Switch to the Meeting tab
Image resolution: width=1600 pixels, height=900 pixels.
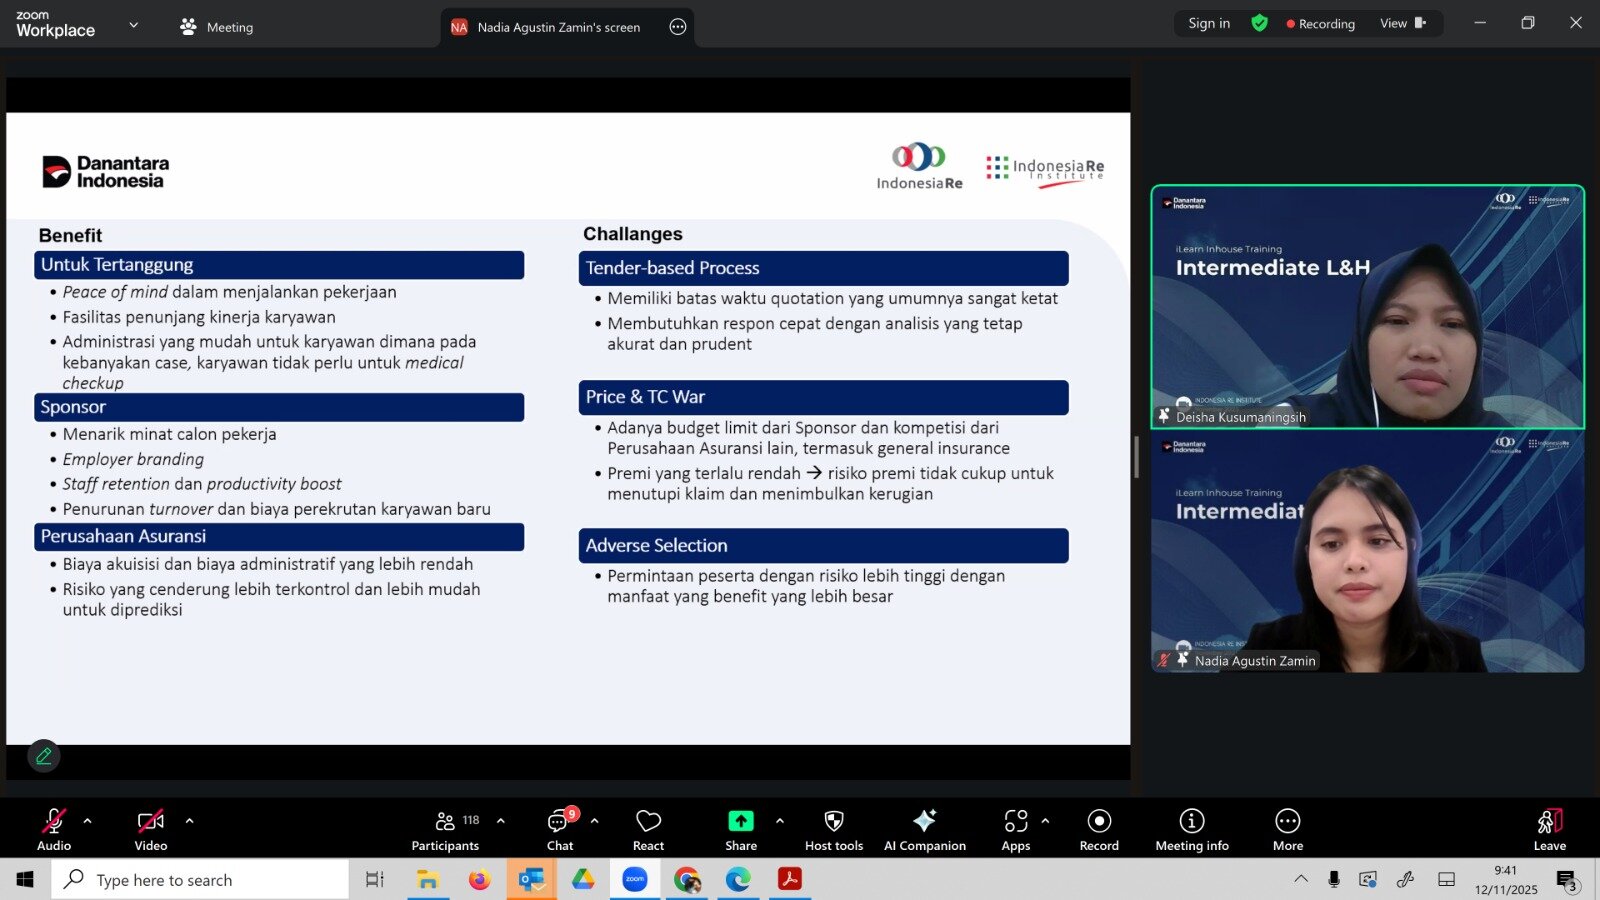tap(217, 27)
